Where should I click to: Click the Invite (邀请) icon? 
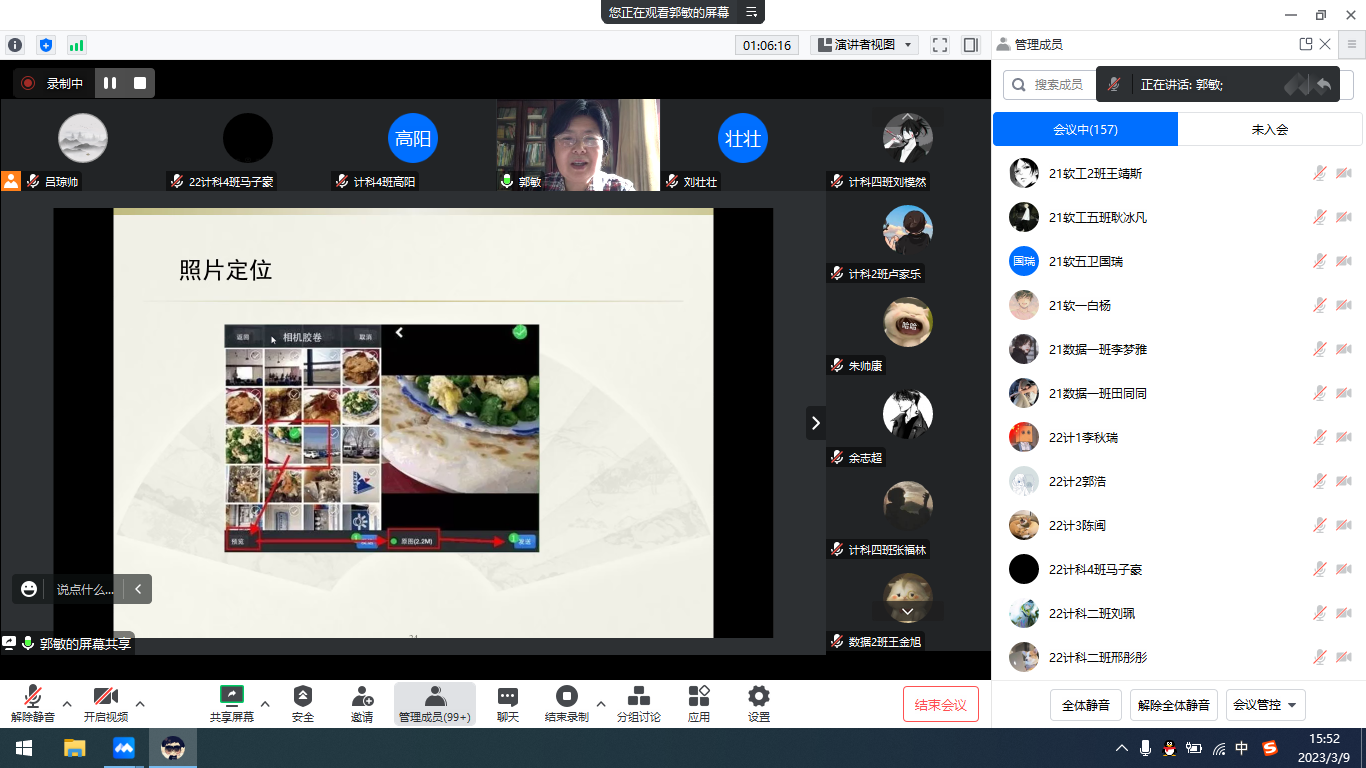pyautogui.click(x=362, y=703)
